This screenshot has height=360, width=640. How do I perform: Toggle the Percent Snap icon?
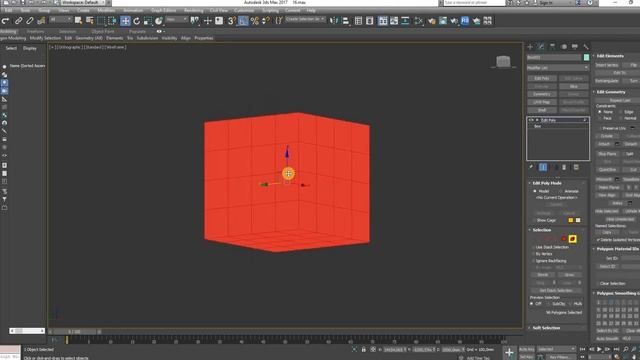click(x=254, y=20)
